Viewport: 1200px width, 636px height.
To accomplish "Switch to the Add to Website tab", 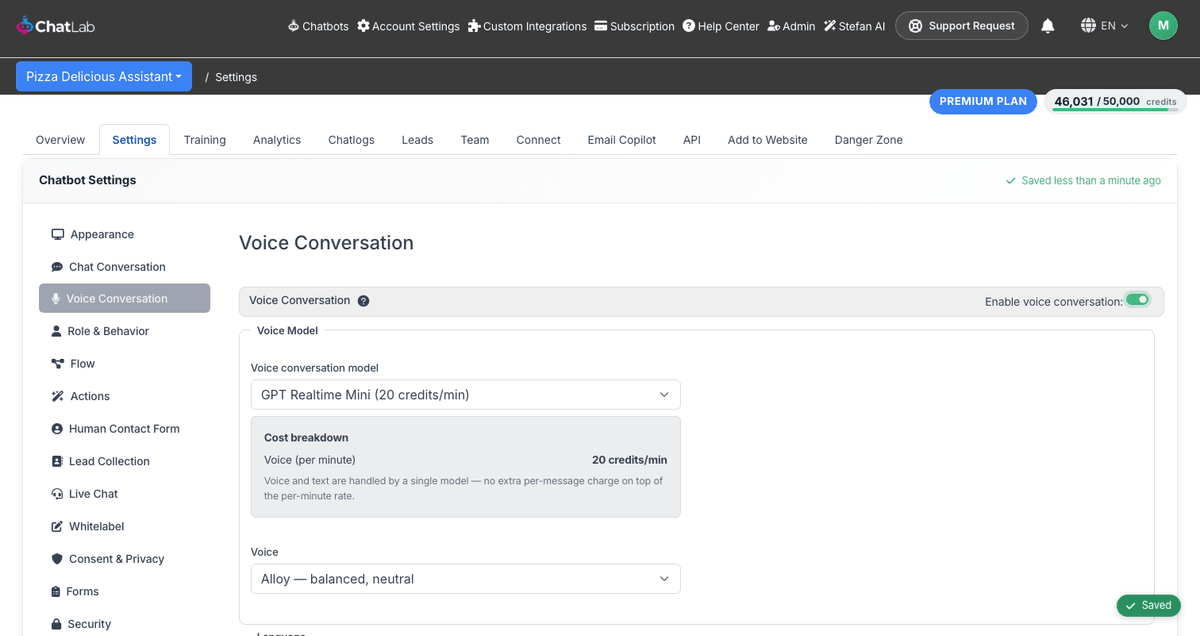I will click(x=767, y=140).
